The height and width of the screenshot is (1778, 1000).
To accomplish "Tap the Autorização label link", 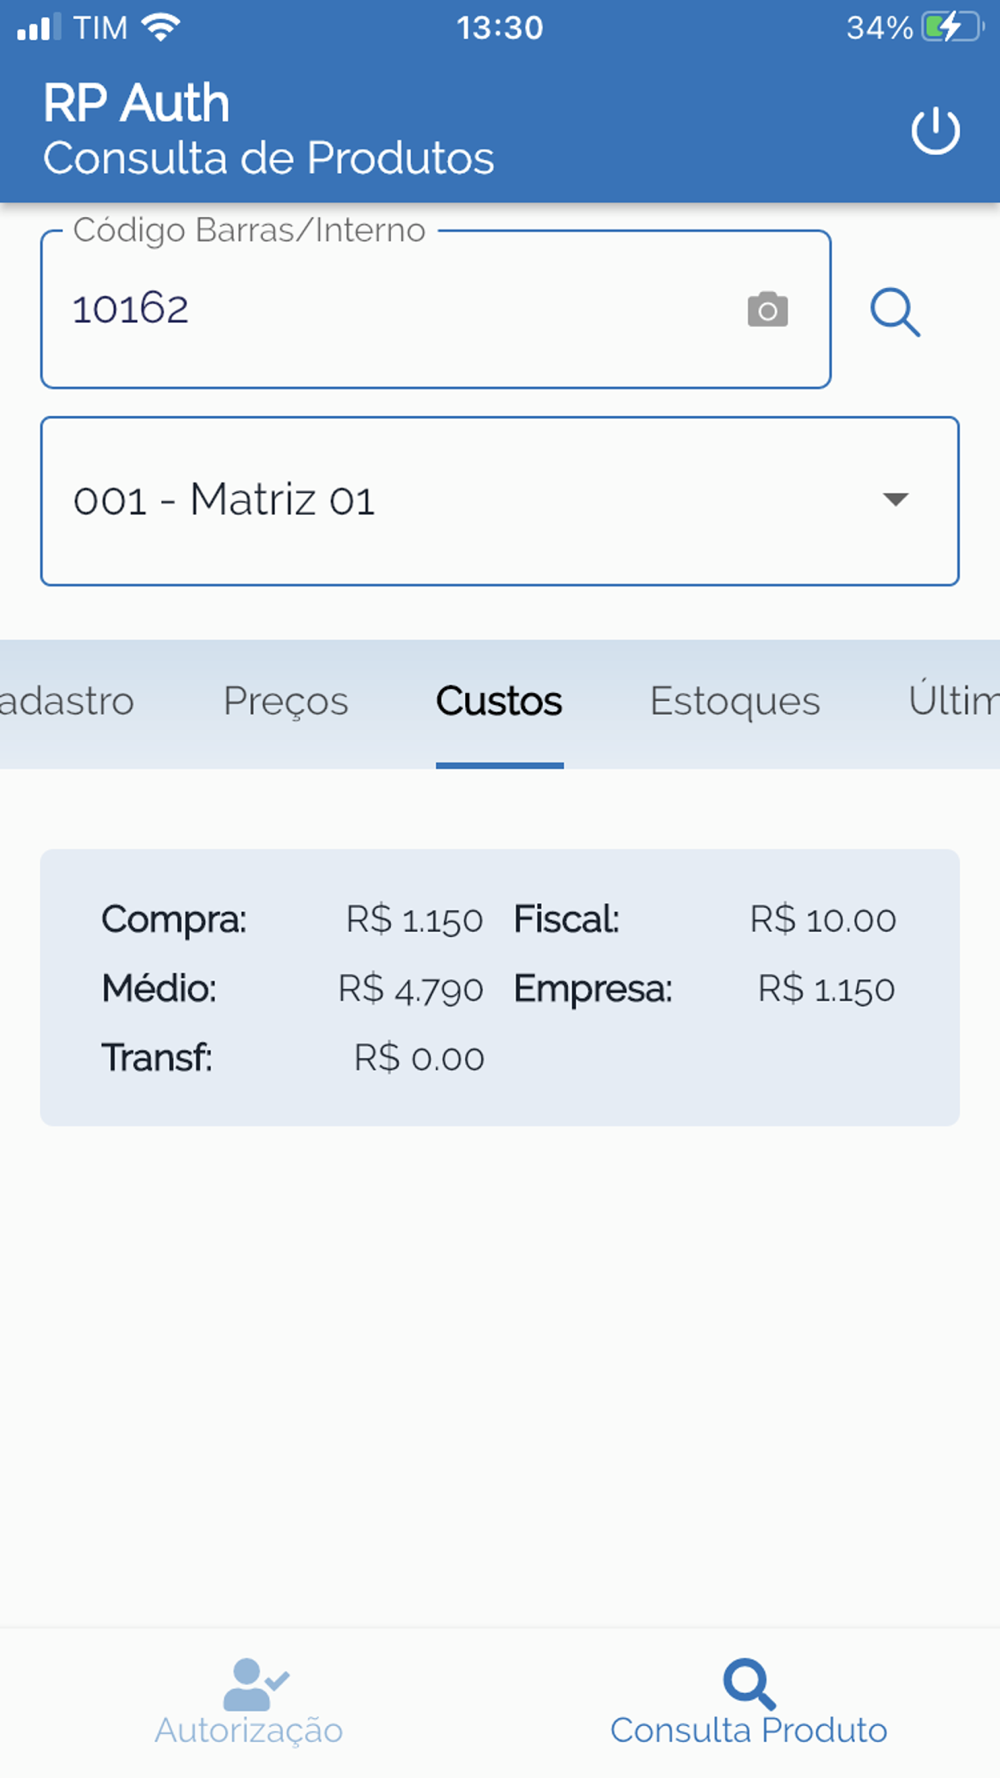I will 249,1730.
